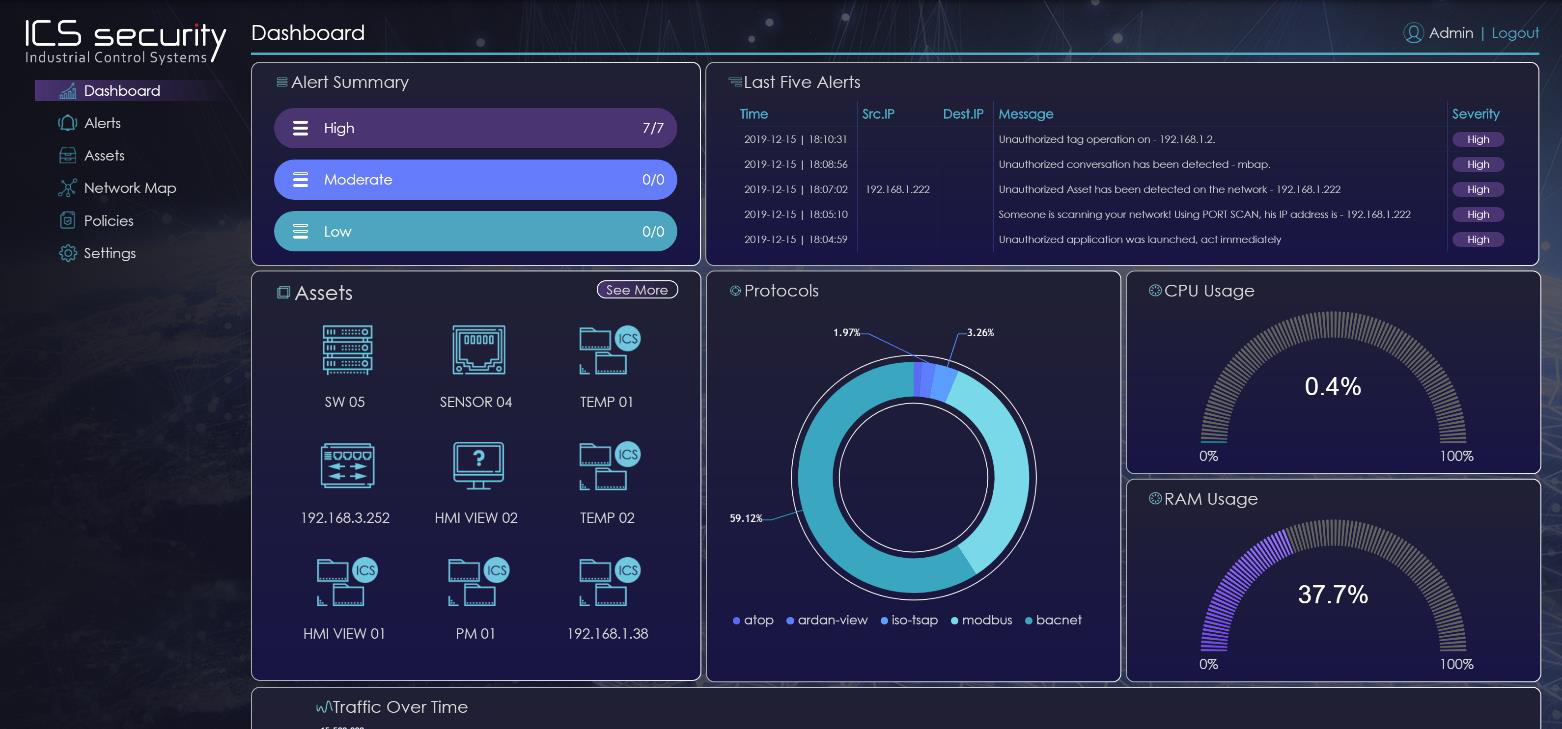Select the HMI VIEW 01 asset icon
The width and height of the screenshot is (1562, 729).
(x=347, y=582)
